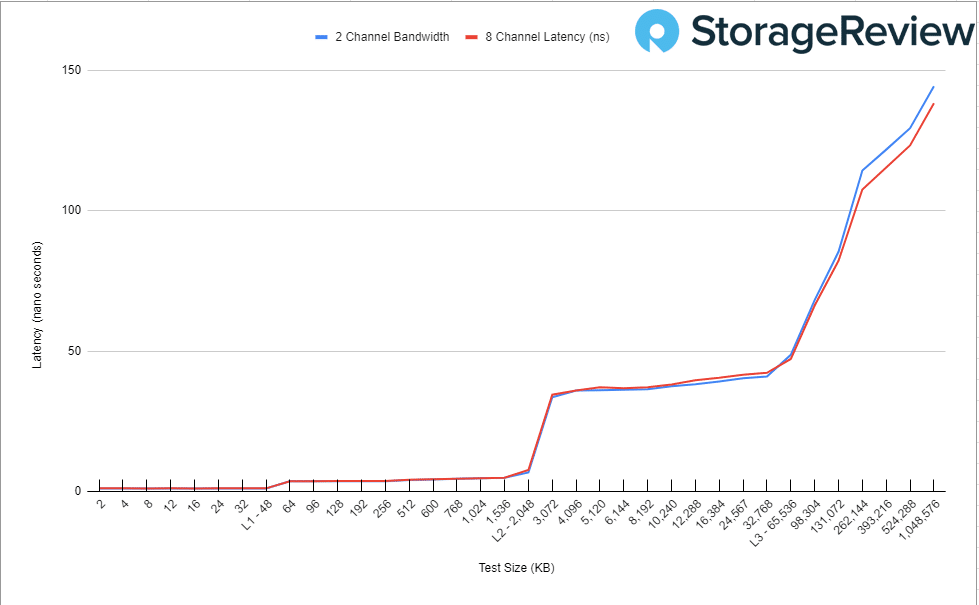Select the x-axis tick label "600"

click(x=430, y=508)
